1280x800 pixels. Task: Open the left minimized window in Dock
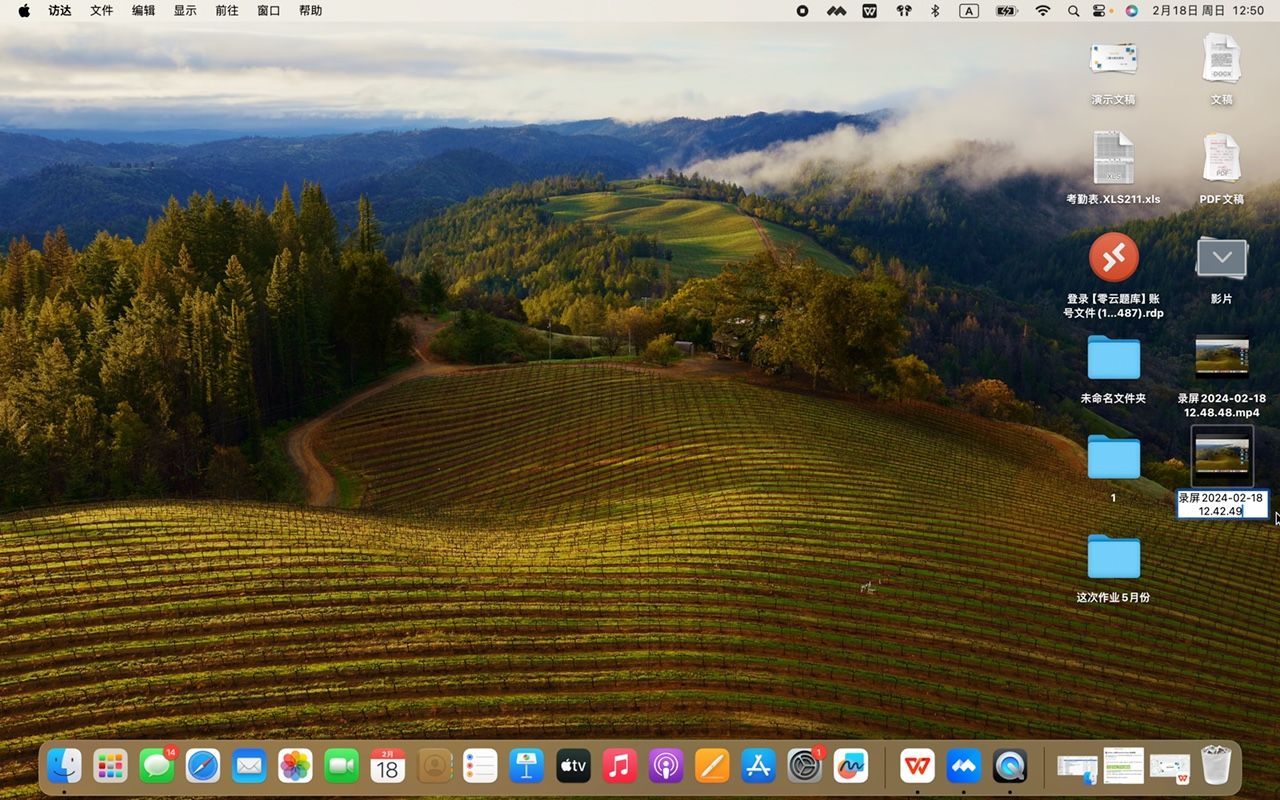coord(1077,767)
